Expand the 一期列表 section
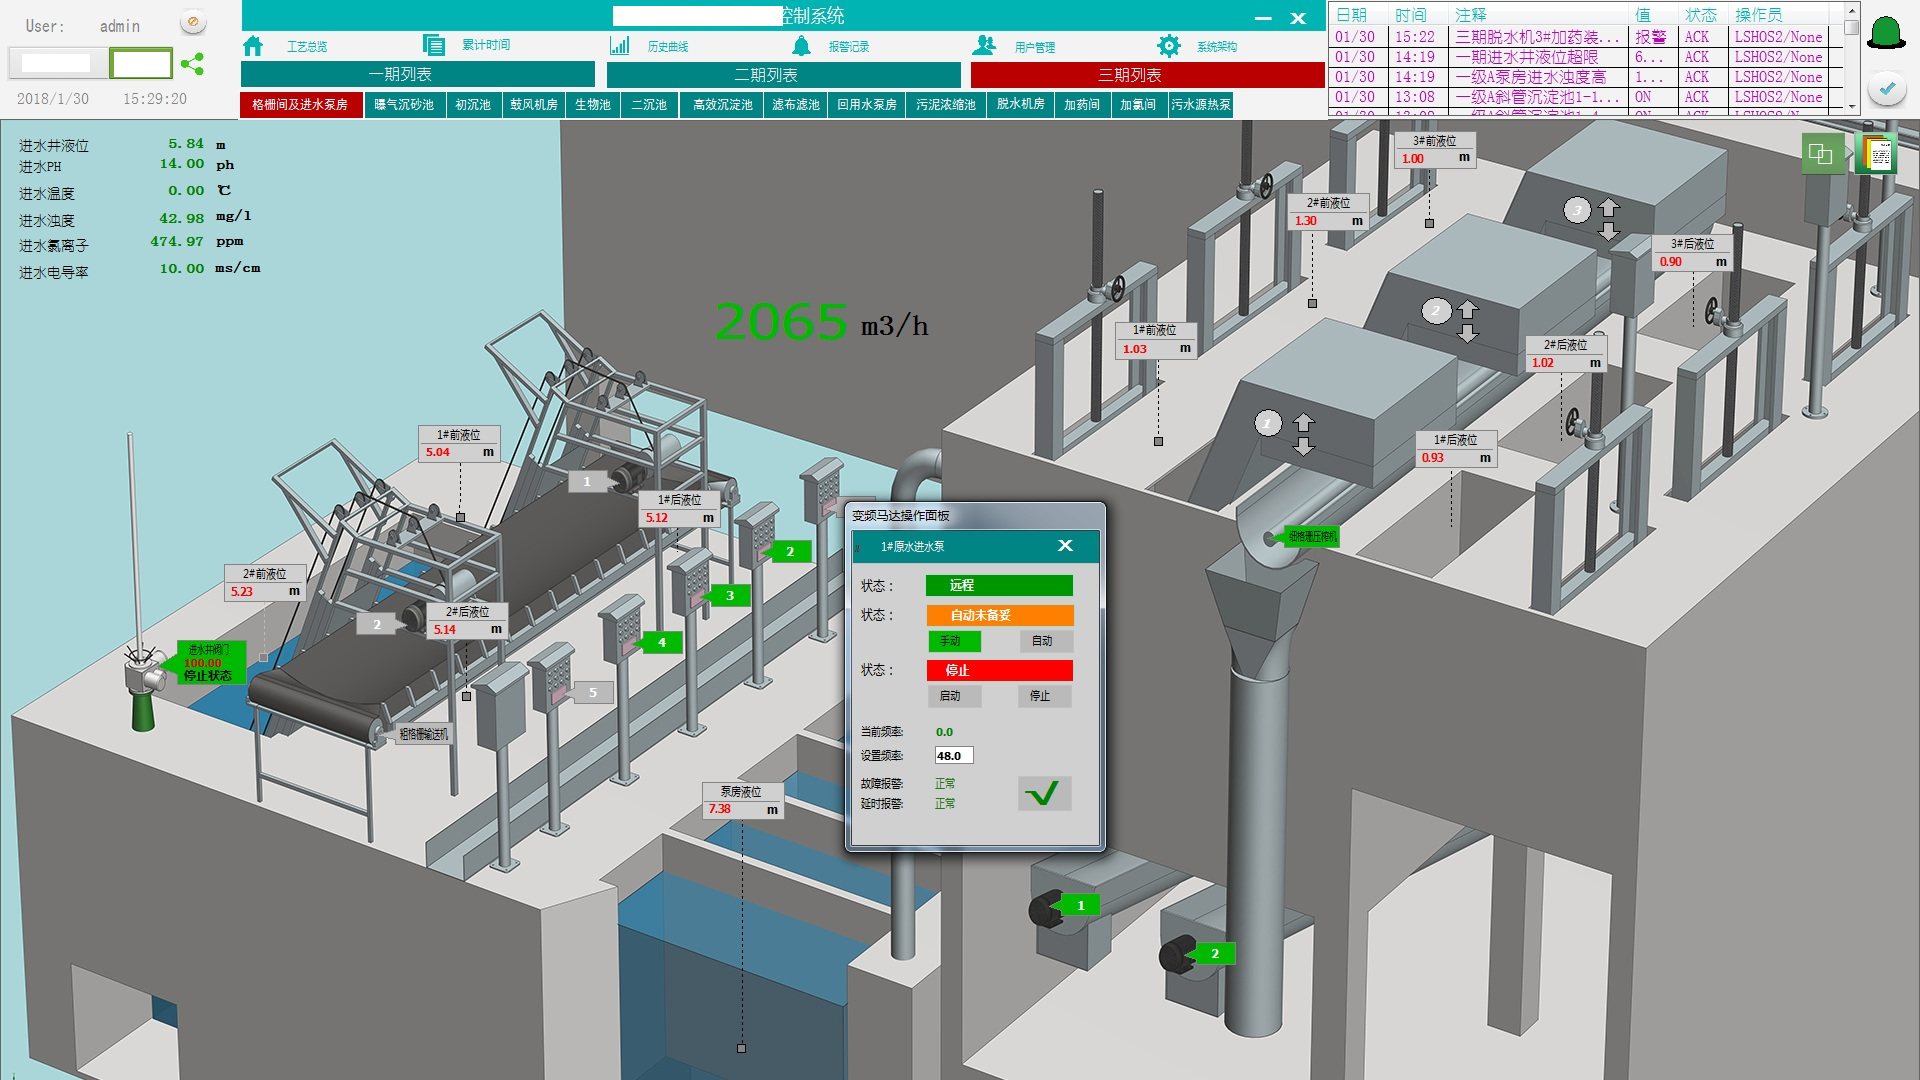 (x=418, y=75)
